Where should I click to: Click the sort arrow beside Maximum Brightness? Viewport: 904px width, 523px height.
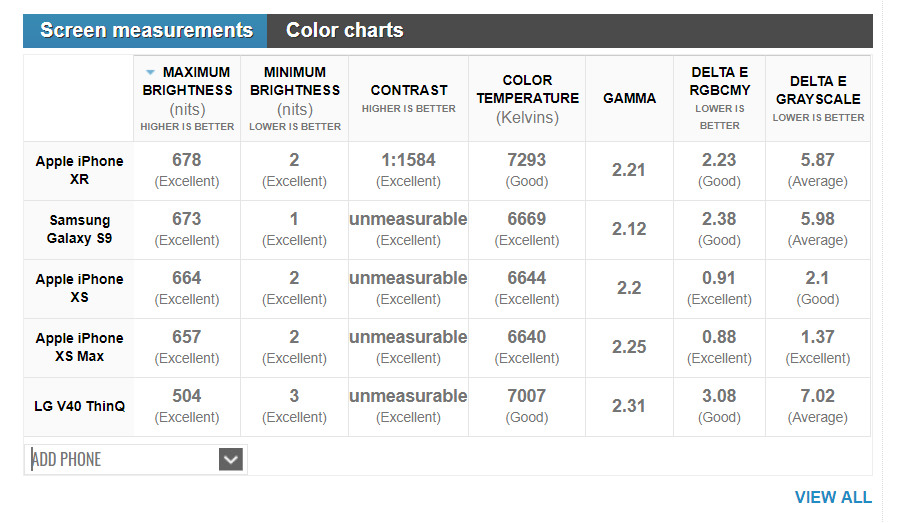click(150, 72)
